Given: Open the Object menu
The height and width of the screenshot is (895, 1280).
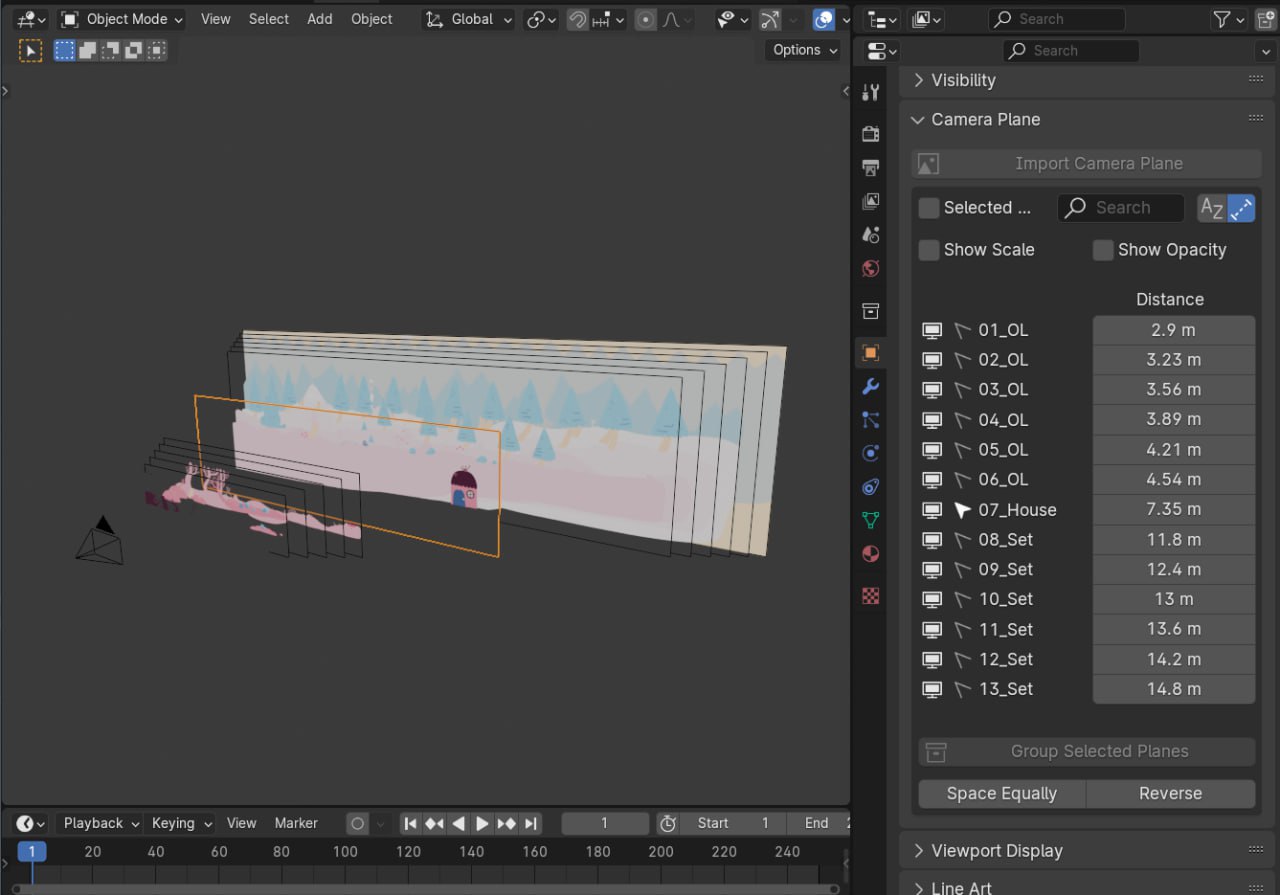Looking at the screenshot, I should click(x=371, y=19).
